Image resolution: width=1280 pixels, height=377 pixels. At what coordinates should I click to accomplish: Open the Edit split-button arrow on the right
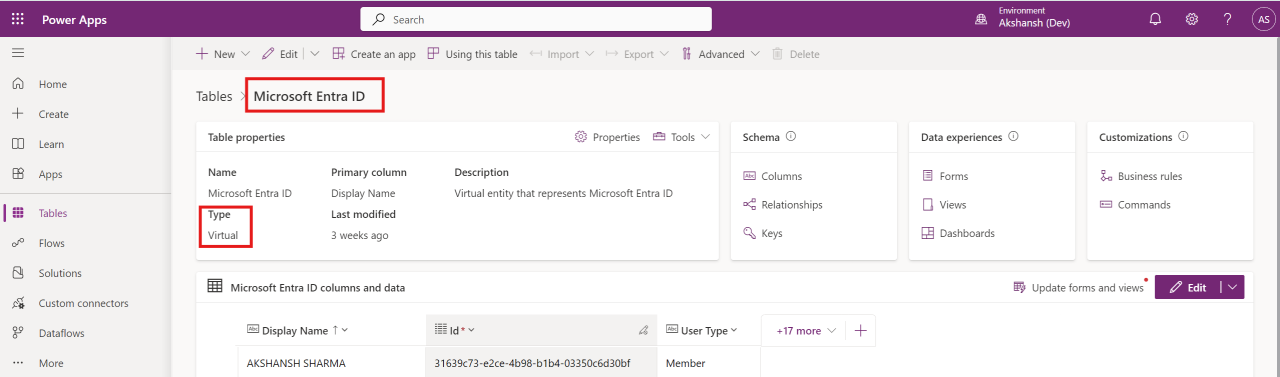point(1233,287)
